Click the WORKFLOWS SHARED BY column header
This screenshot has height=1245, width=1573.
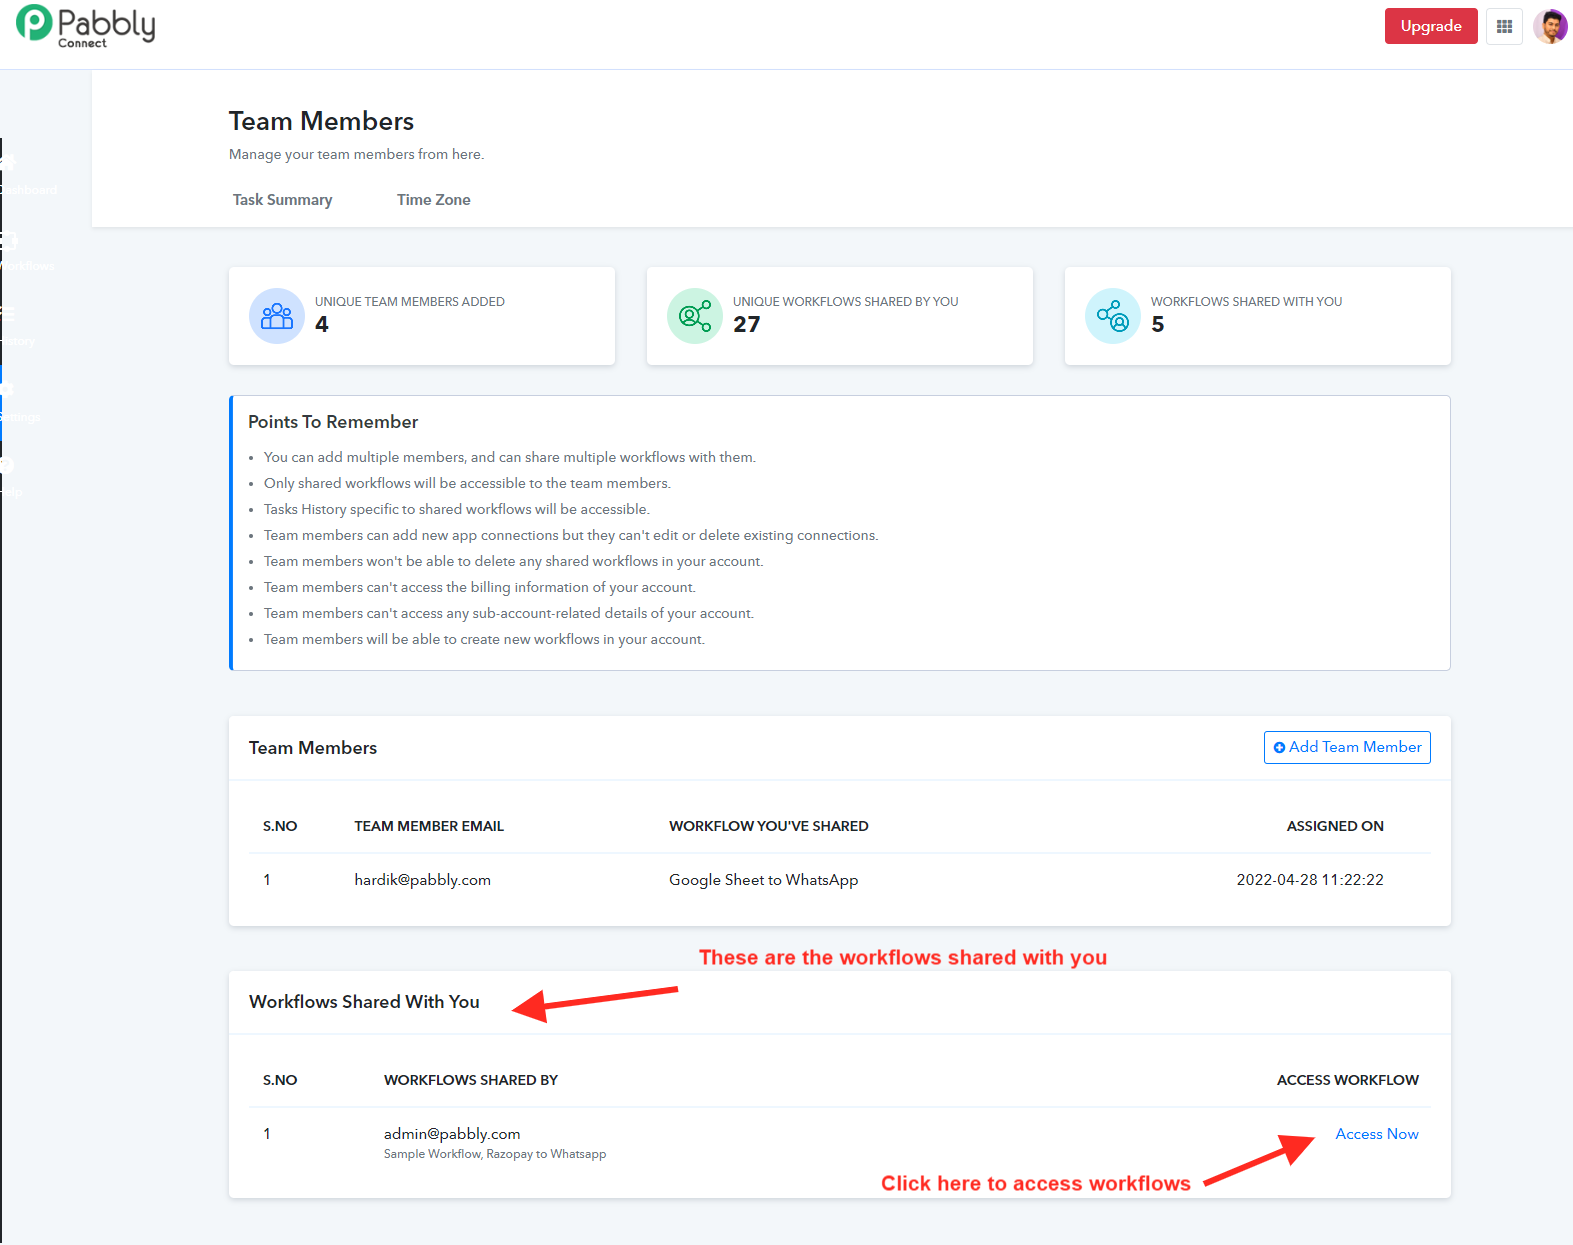click(471, 1080)
